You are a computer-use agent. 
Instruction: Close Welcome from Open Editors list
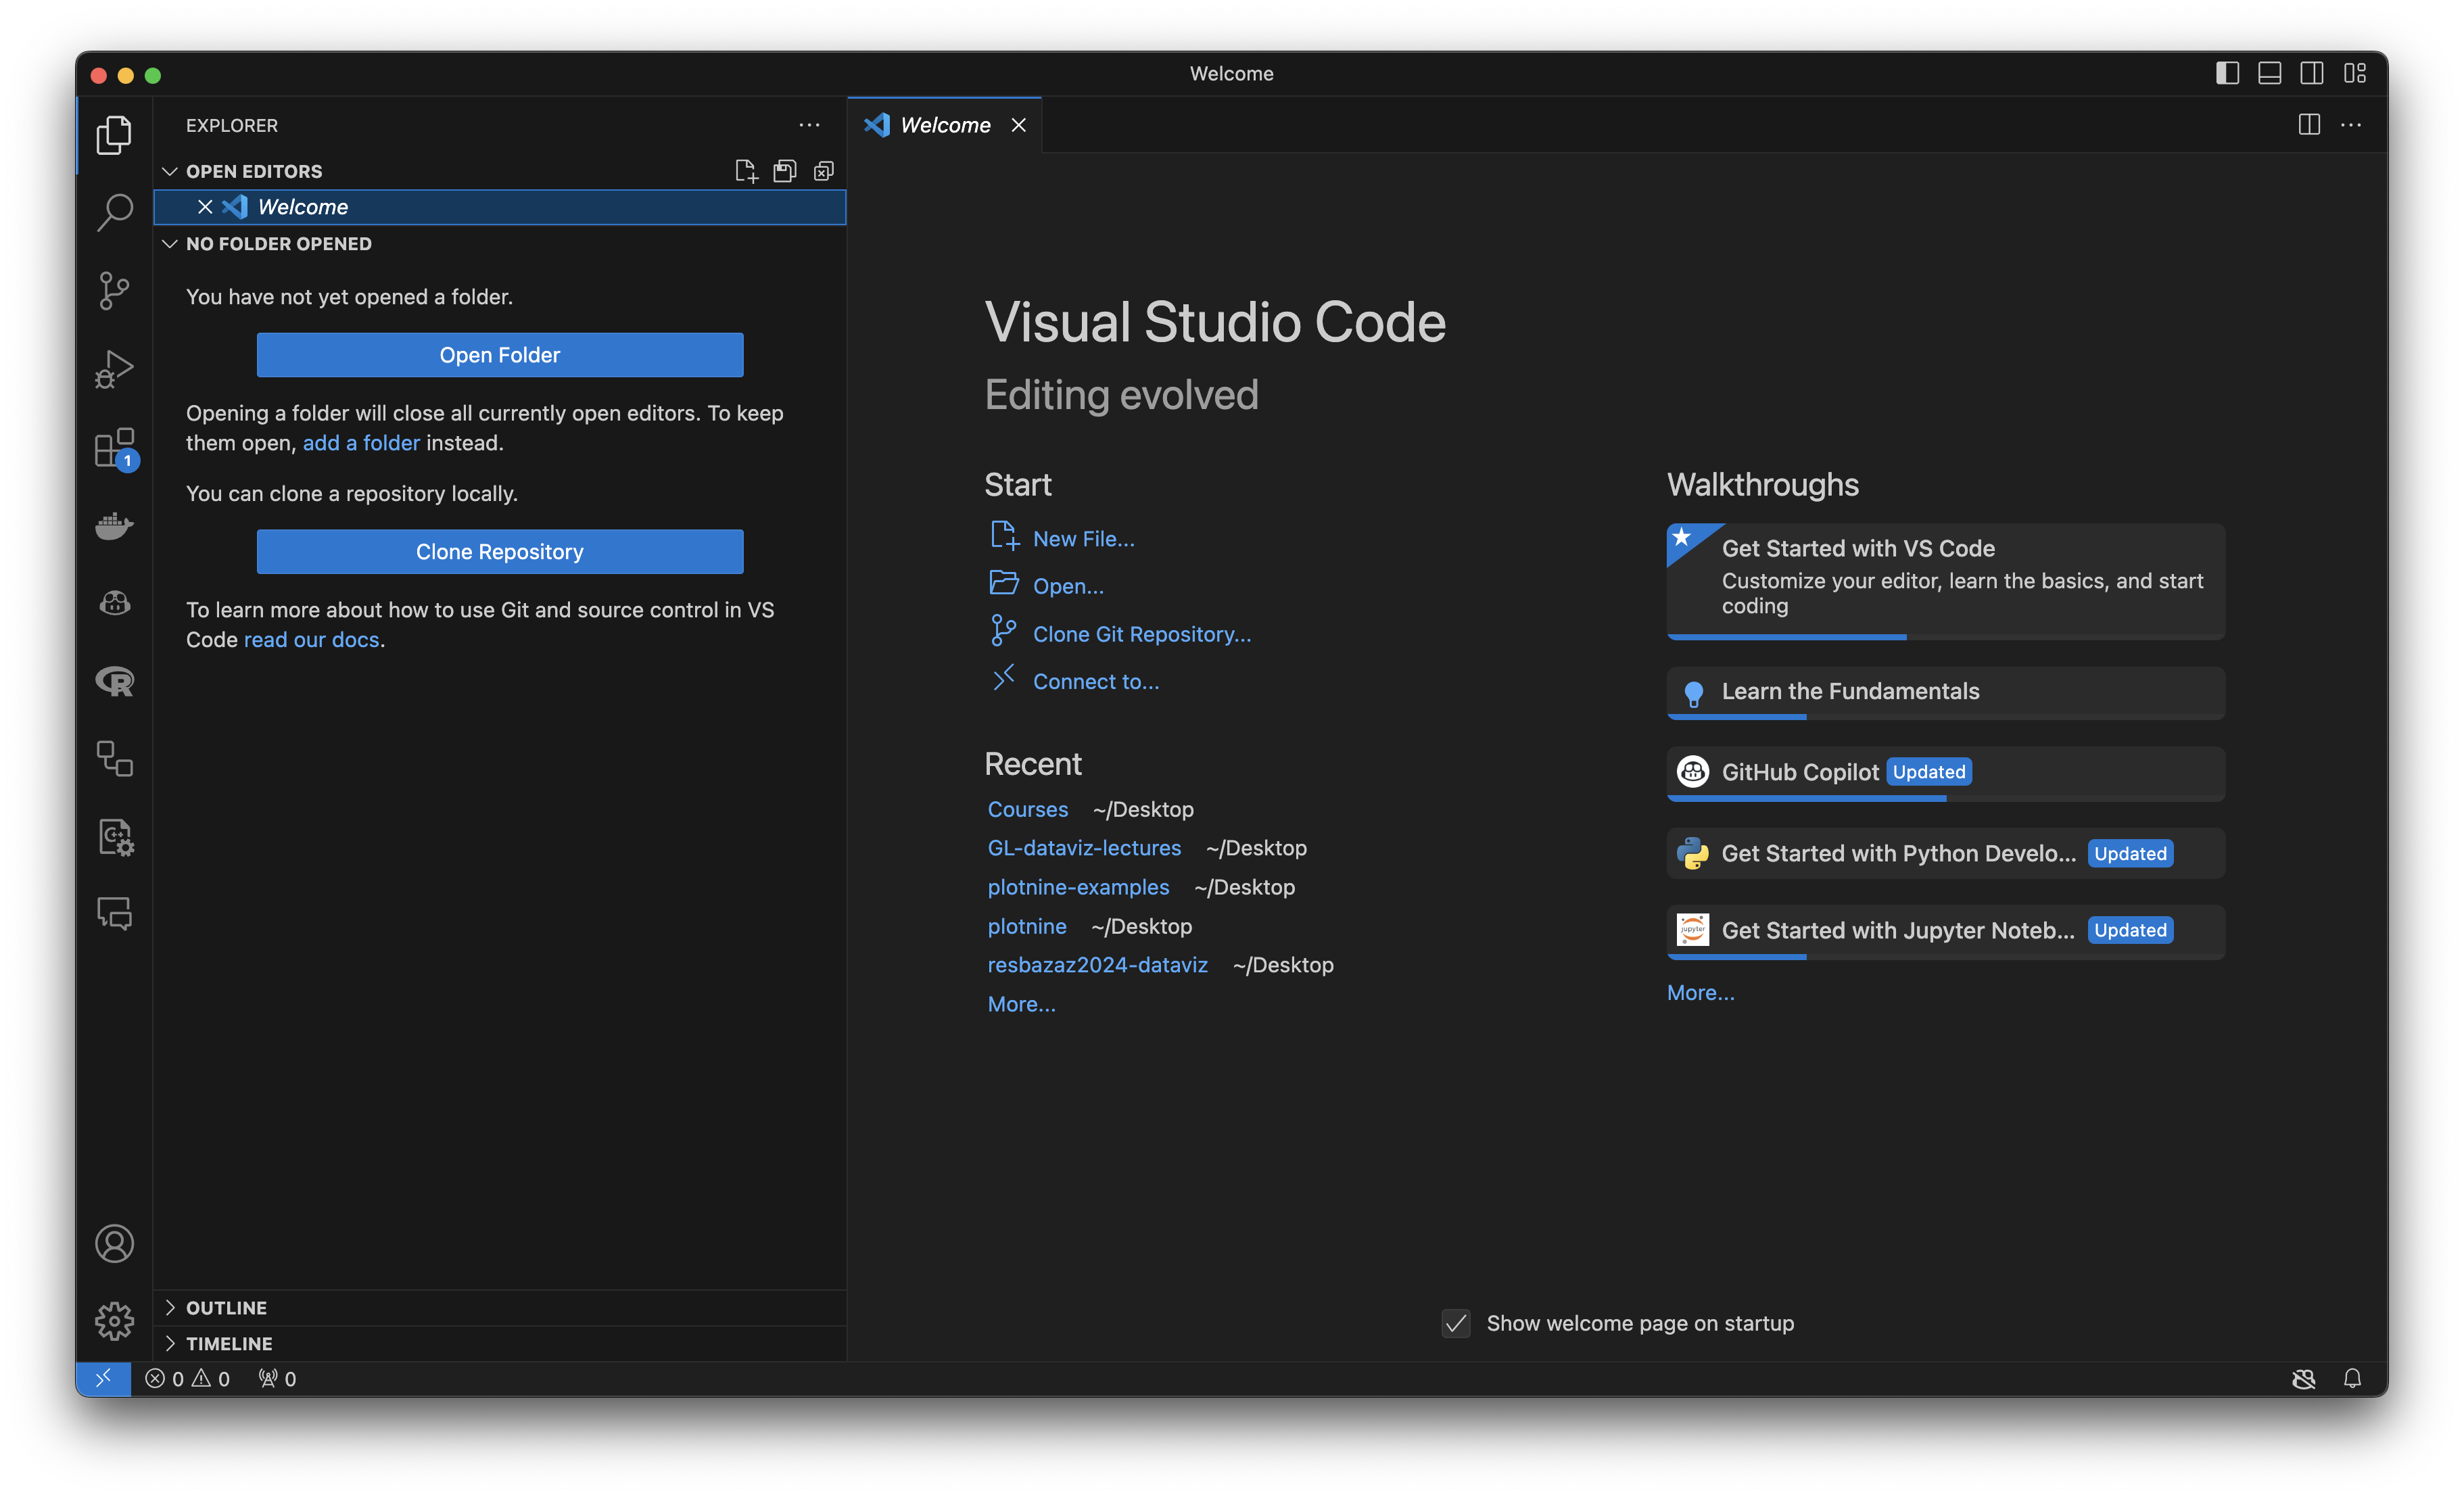[x=205, y=207]
